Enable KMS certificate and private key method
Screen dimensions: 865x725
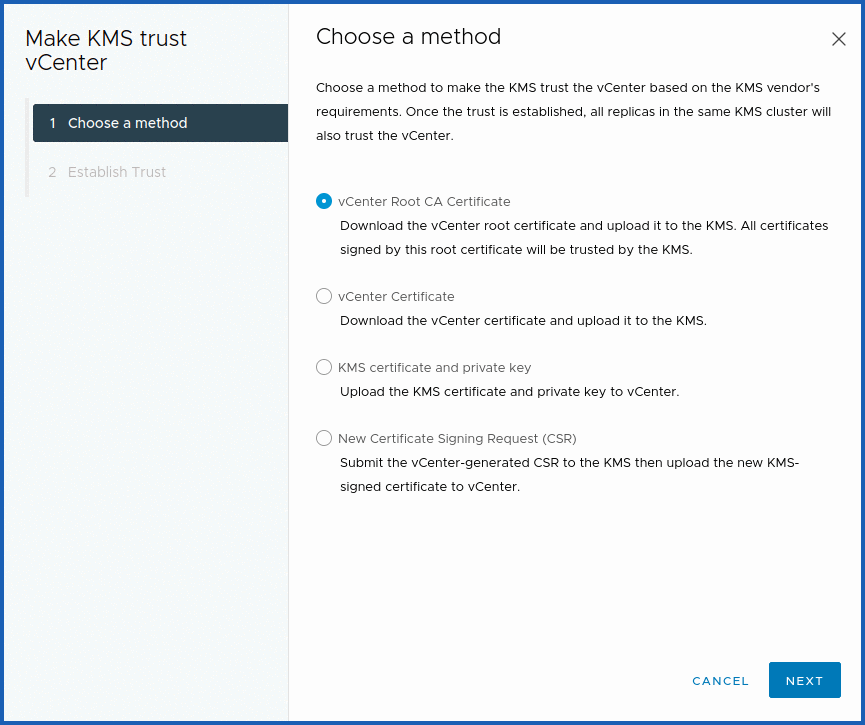(x=323, y=367)
